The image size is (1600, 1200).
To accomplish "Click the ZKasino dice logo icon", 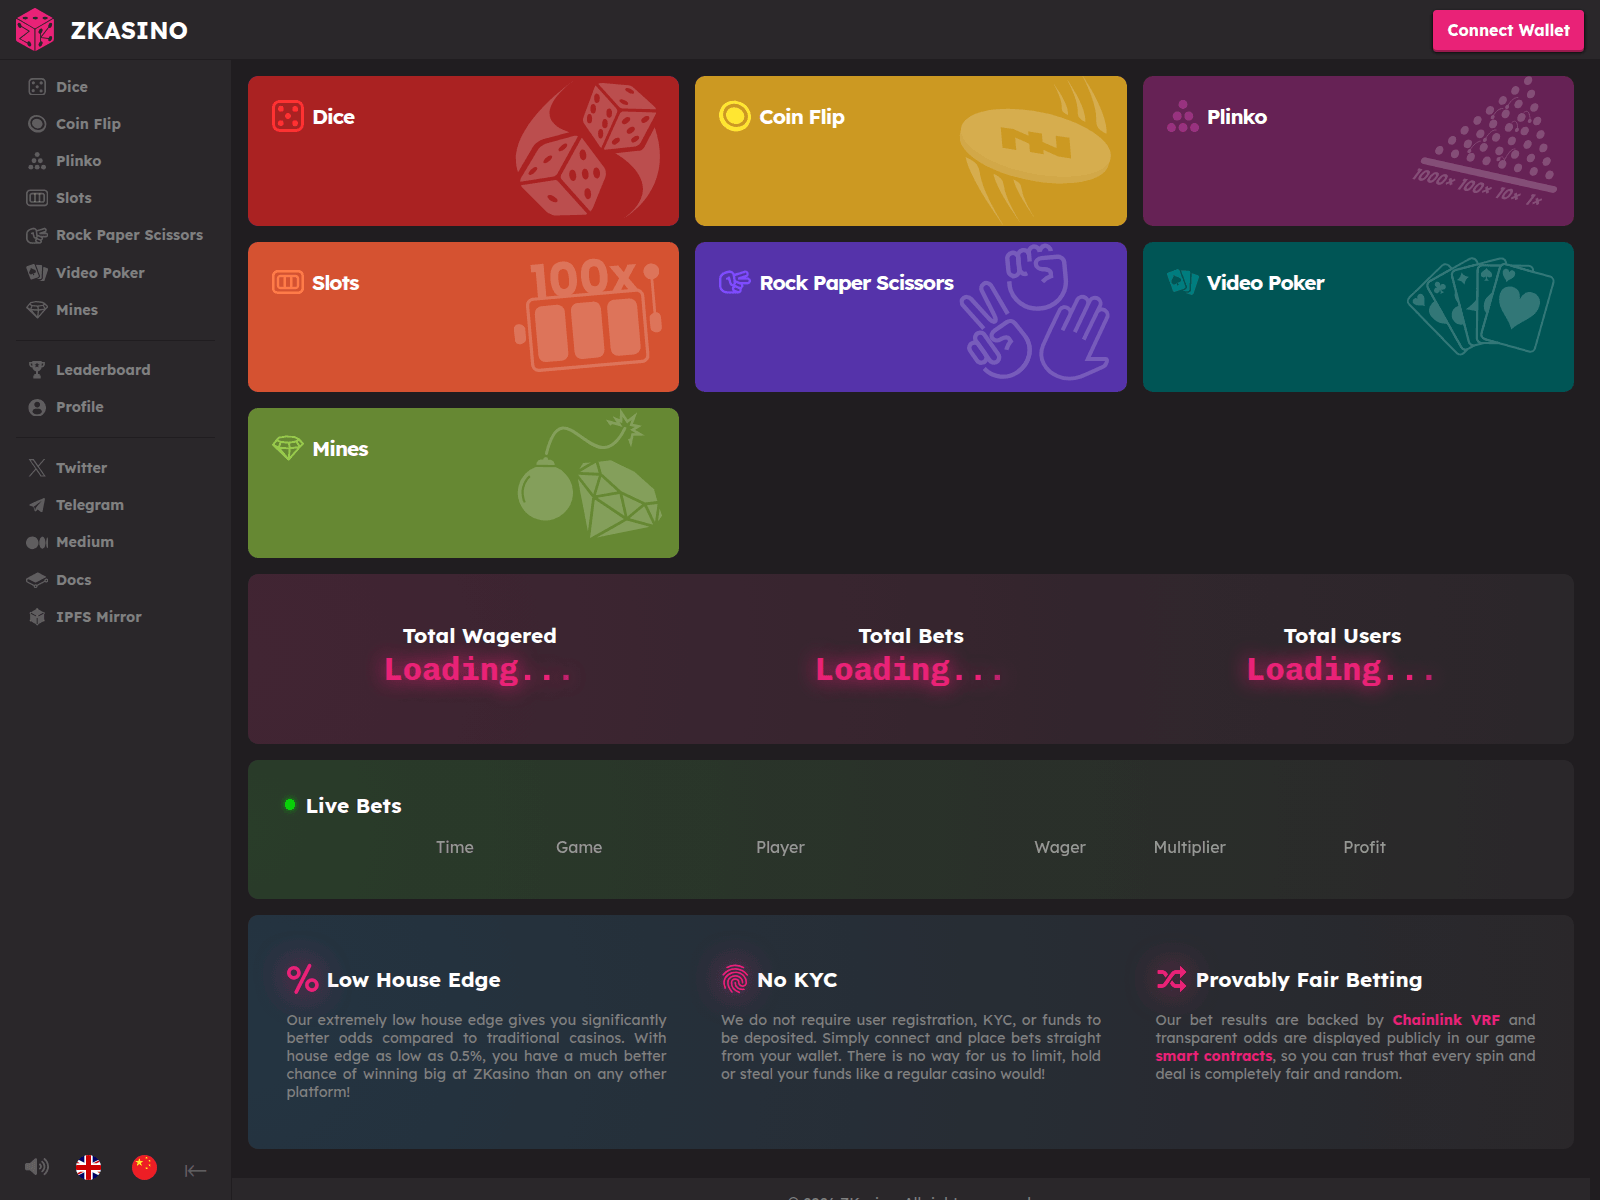I will click(35, 30).
